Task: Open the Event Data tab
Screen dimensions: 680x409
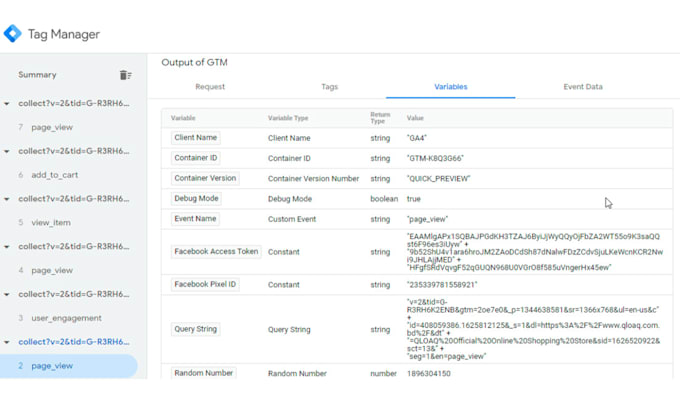Action: (583, 87)
